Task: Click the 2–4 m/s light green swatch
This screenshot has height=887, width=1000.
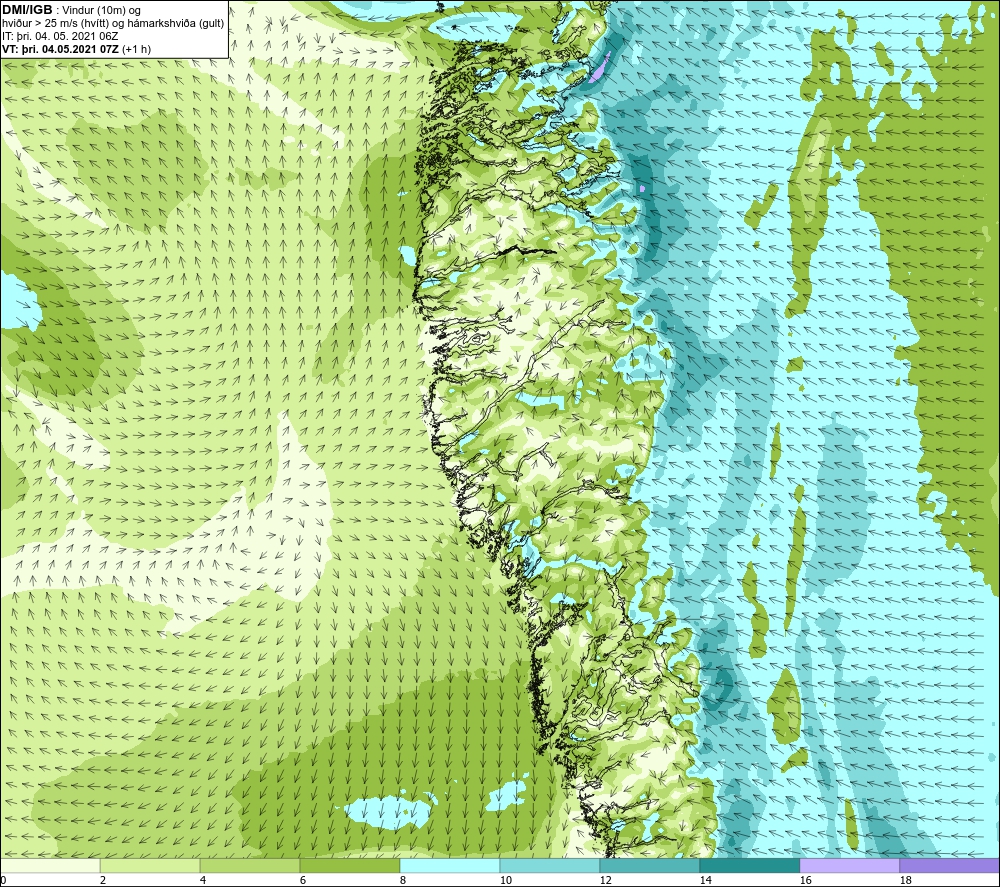Action: click(x=150, y=866)
